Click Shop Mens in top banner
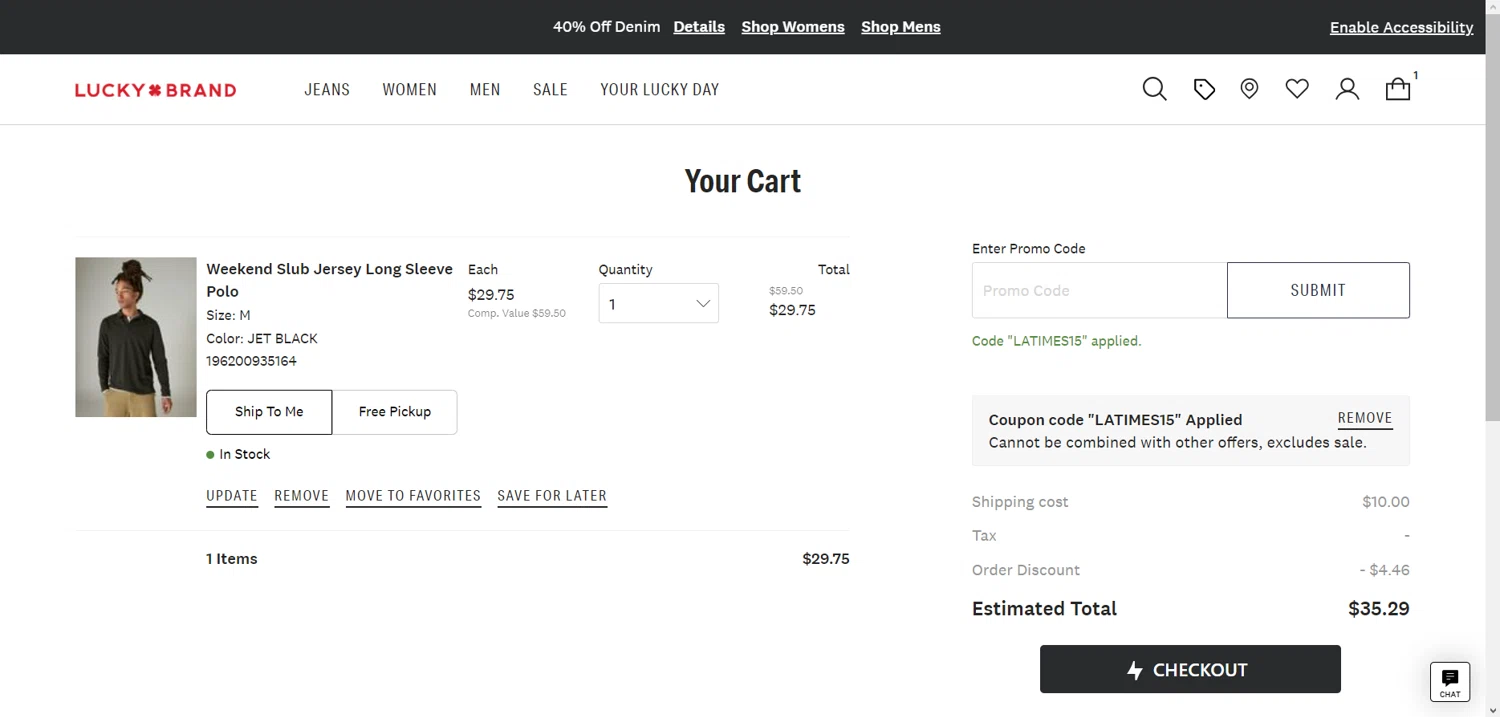This screenshot has width=1500, height=717. click(x=901, y=27)
